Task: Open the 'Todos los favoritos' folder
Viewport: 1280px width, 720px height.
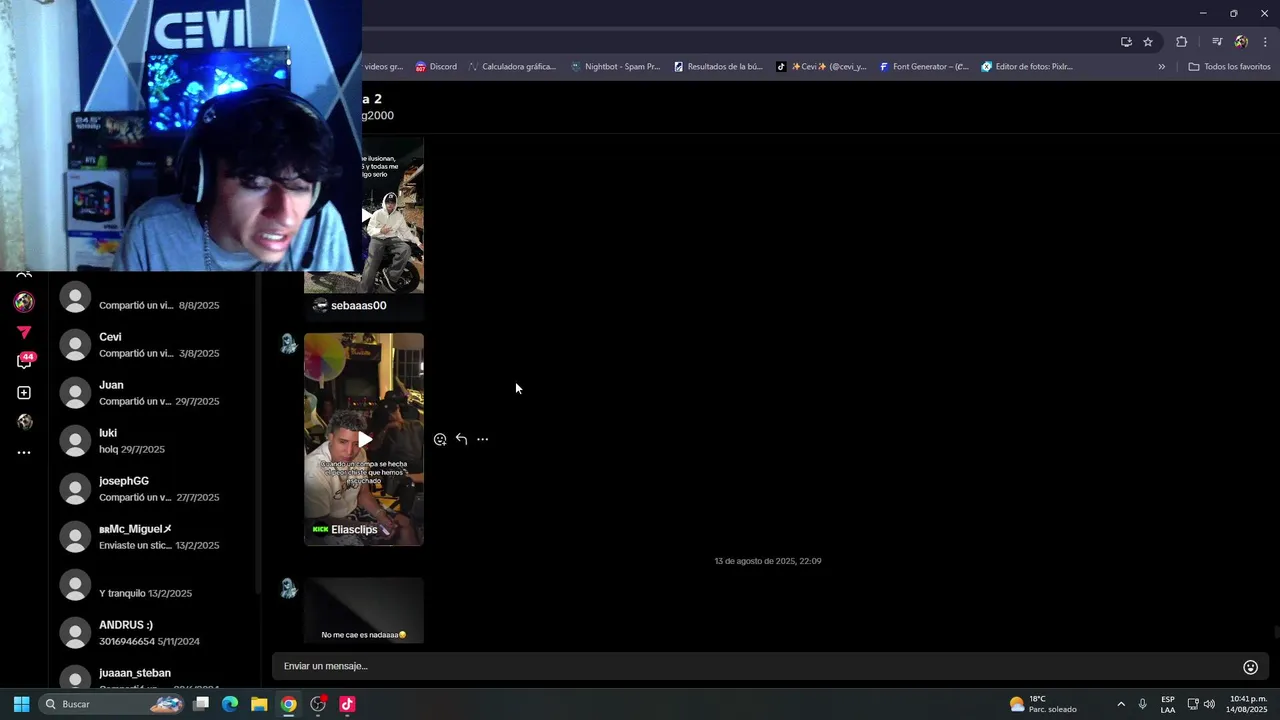Action: click(x=1229, y=67)
